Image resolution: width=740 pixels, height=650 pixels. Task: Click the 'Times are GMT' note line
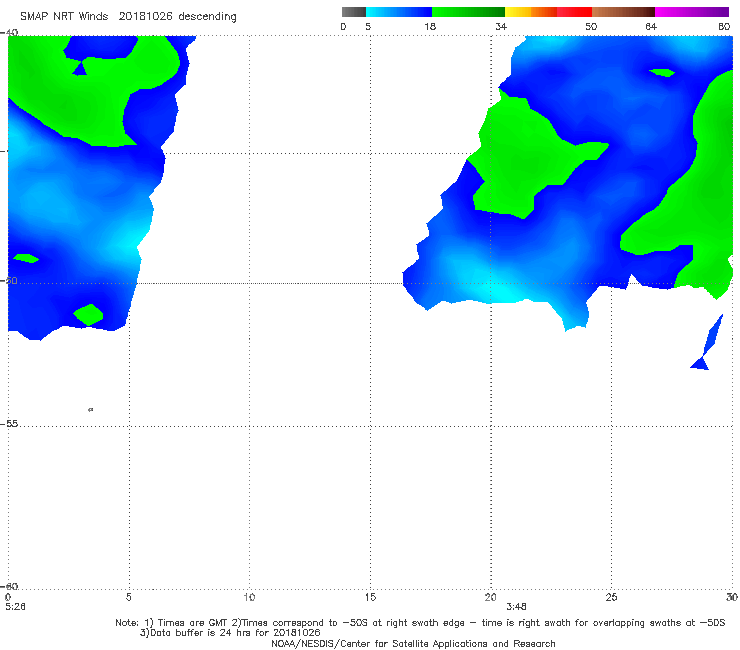point(420,623)
